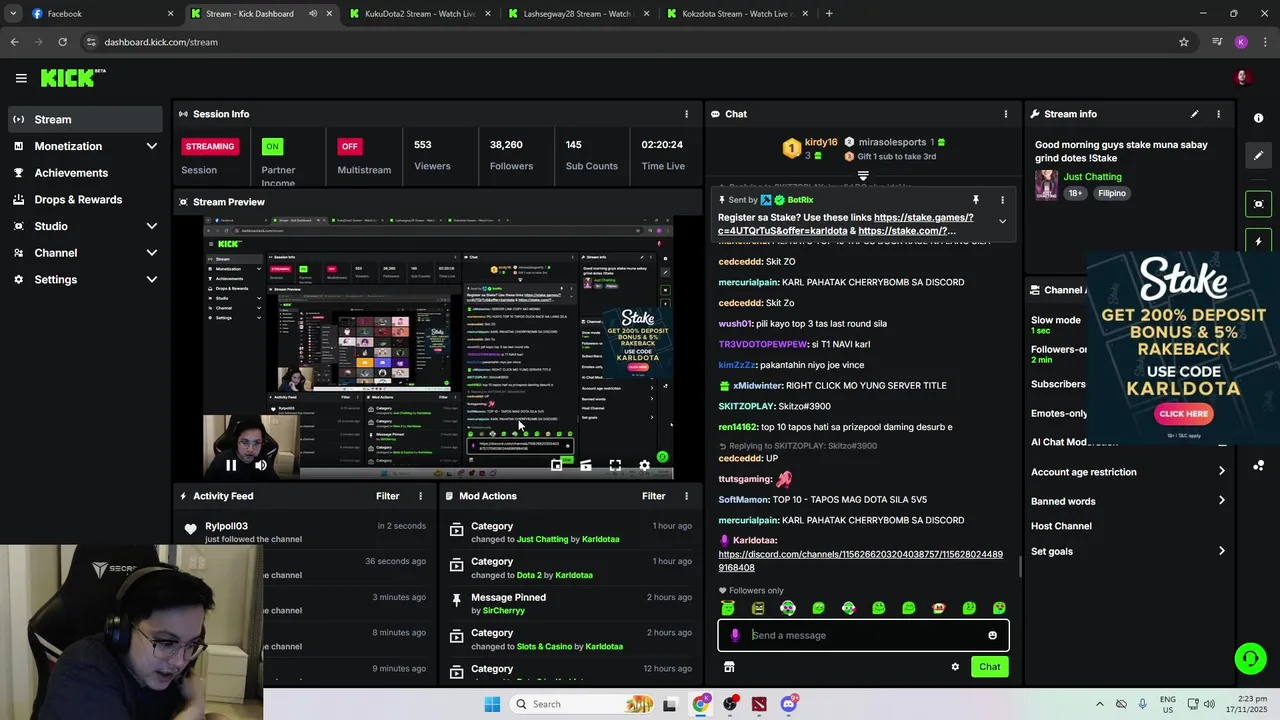
Task: Open Account age restriction arrow
Action: click(1221, 472)
